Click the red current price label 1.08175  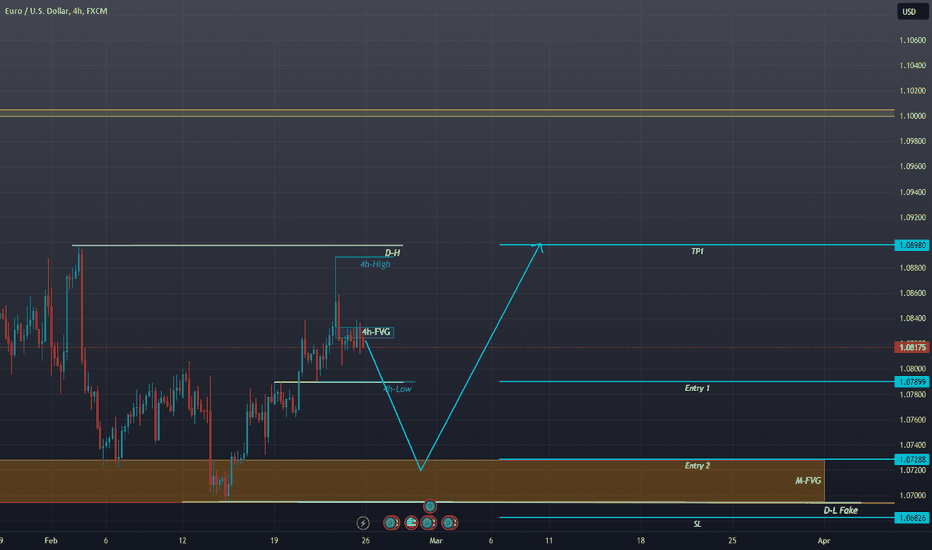point(912,347)
